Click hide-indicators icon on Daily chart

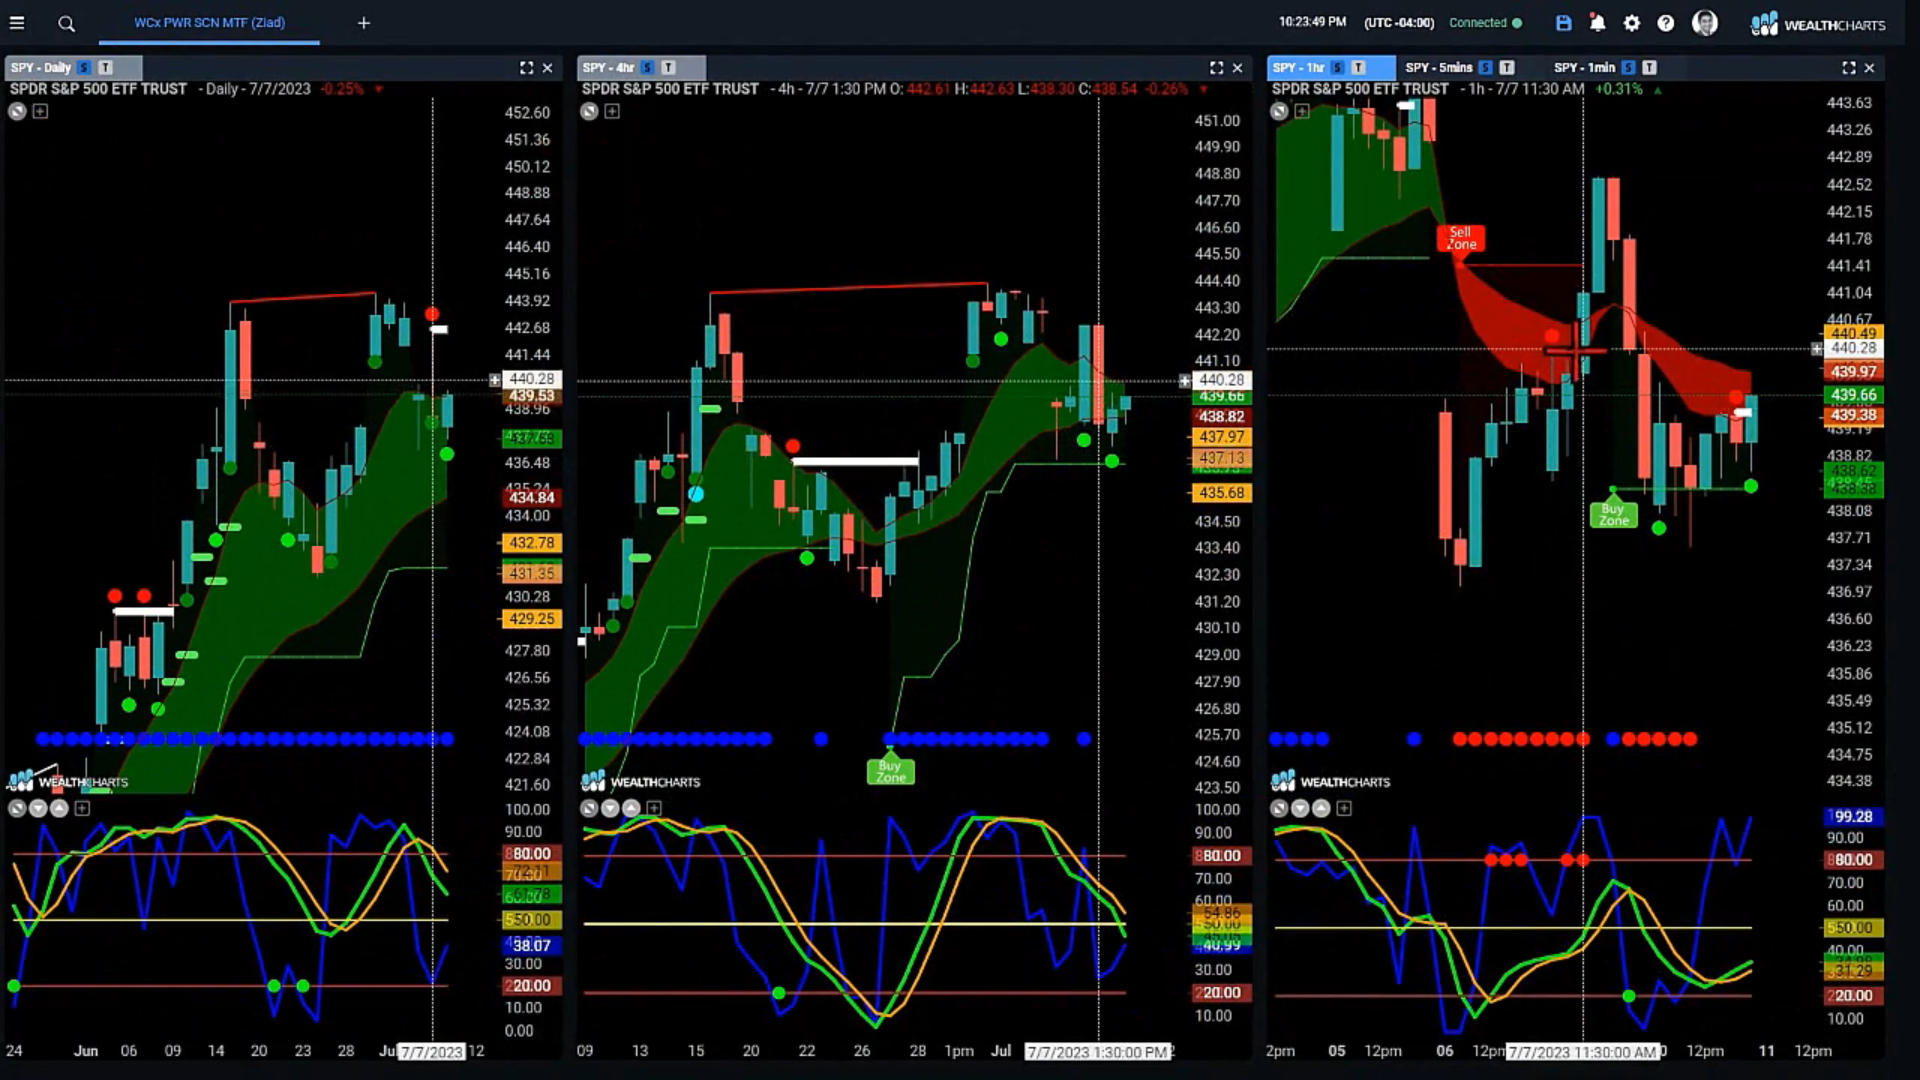pyautogui.click(x=17, y=111)
